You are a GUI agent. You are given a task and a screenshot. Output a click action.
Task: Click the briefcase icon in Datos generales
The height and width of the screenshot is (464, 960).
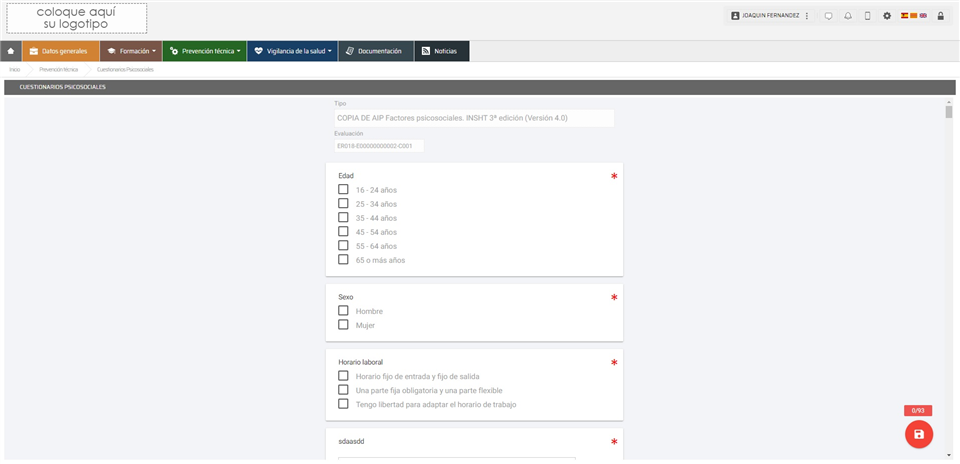(34, 51)
